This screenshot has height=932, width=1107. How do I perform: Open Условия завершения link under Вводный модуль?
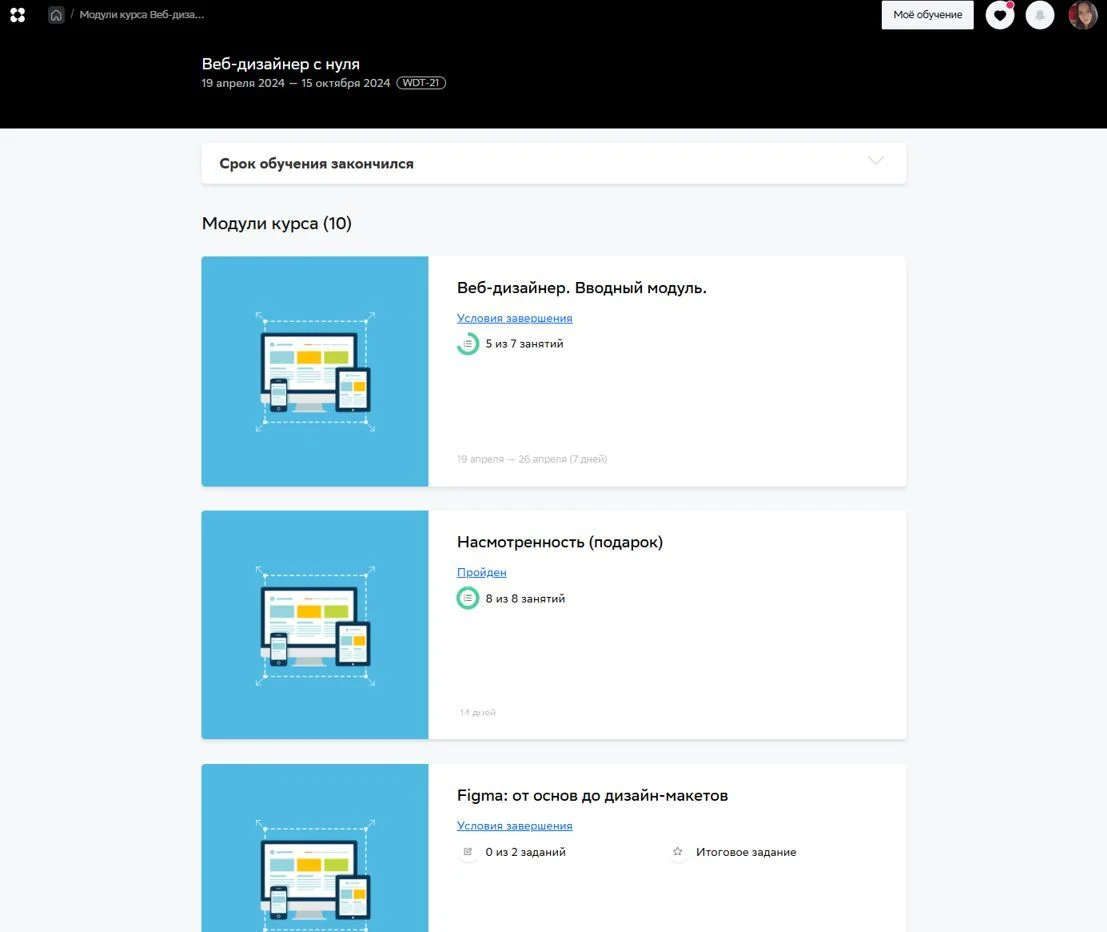coord(515,318)
